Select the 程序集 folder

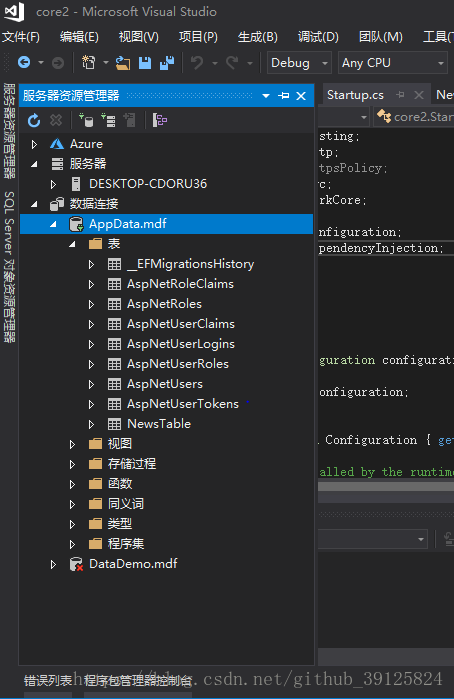(125, 544)
